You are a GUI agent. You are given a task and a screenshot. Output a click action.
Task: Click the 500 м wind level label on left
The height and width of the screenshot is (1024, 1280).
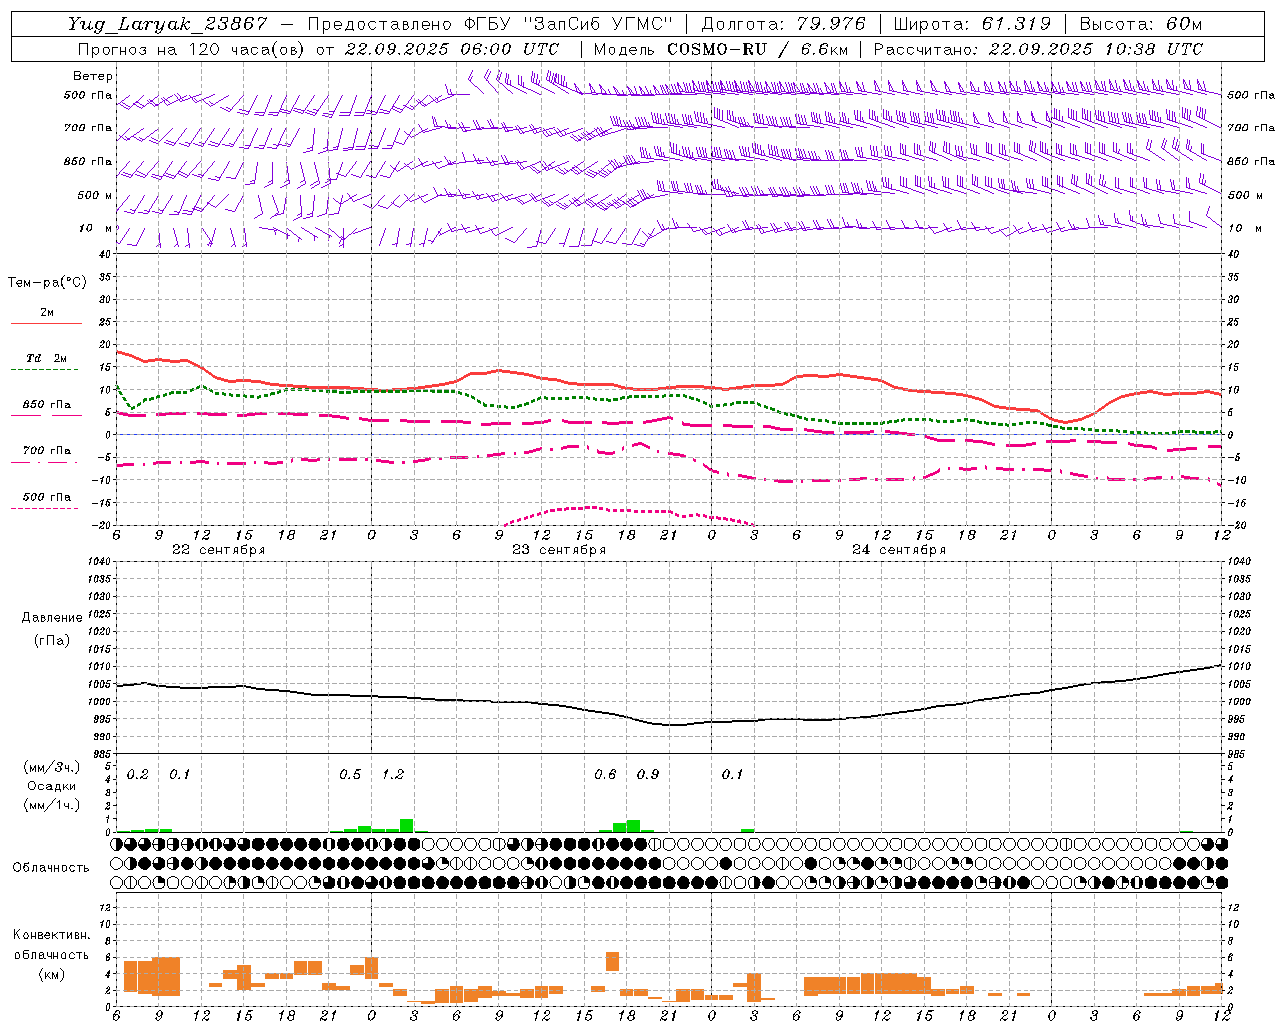click(x=95, y=195)
